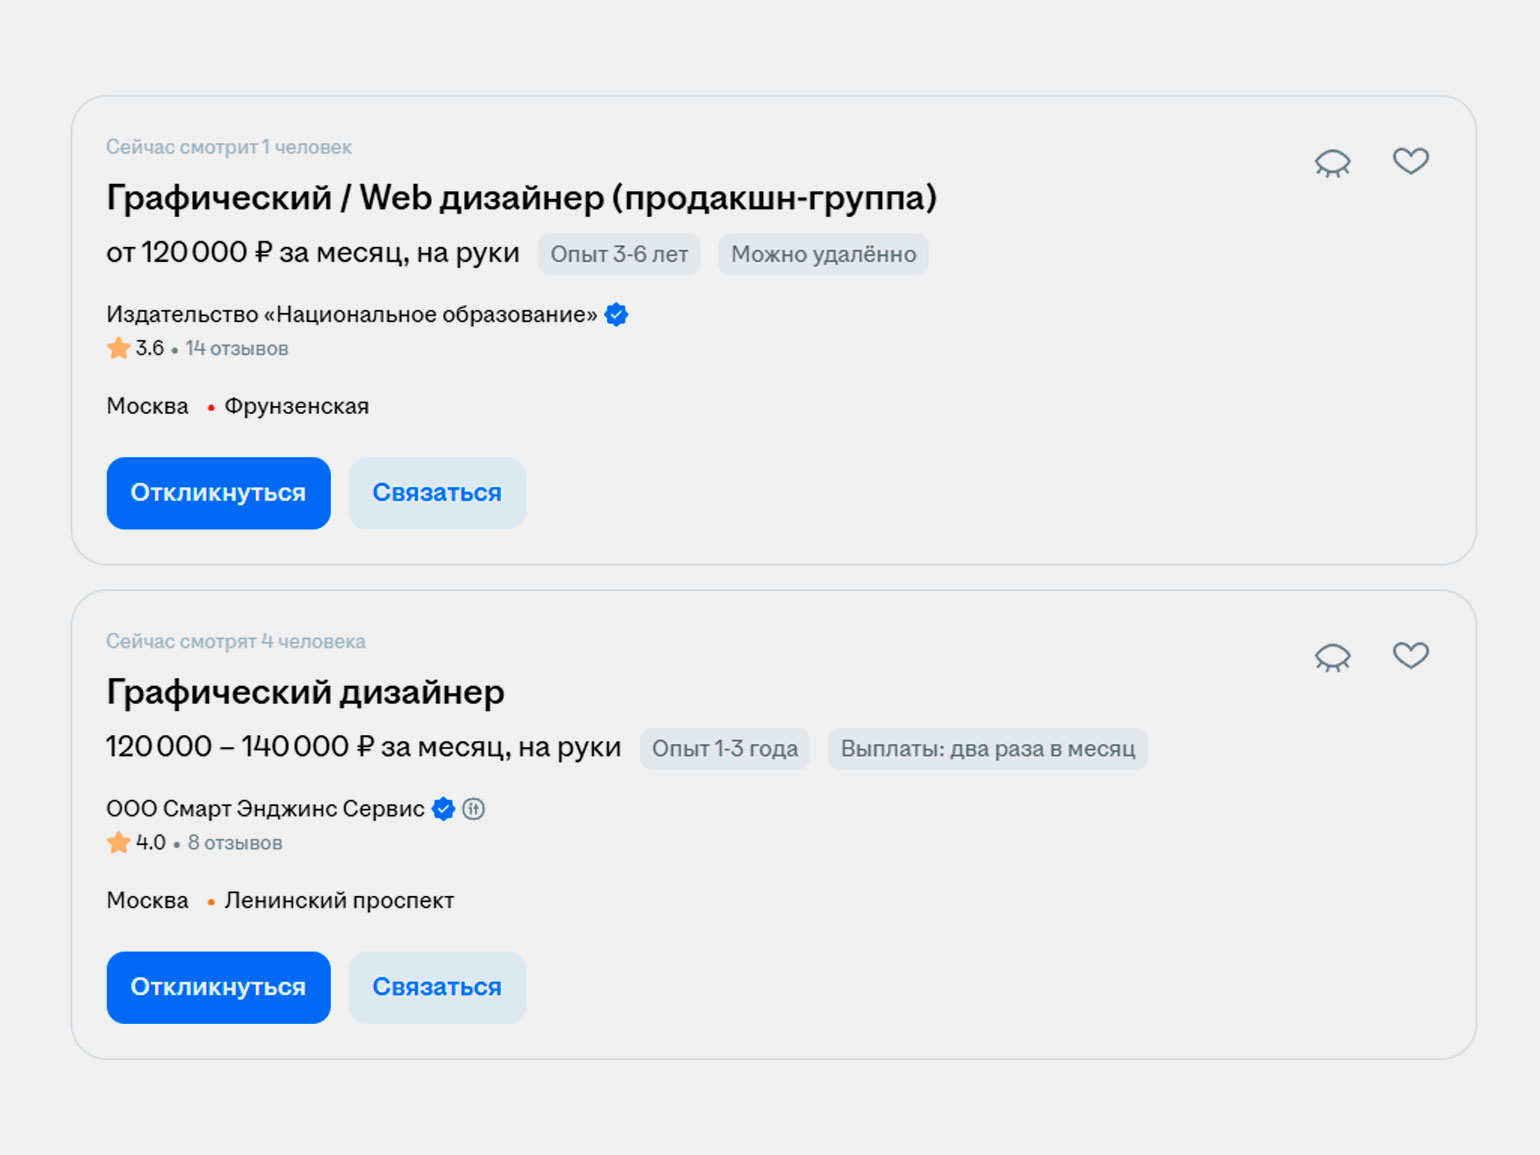Click verified badge next to Издательство «Национальное образование»
Screen dimensions: 1540x1155
click(x=617, y=314)
